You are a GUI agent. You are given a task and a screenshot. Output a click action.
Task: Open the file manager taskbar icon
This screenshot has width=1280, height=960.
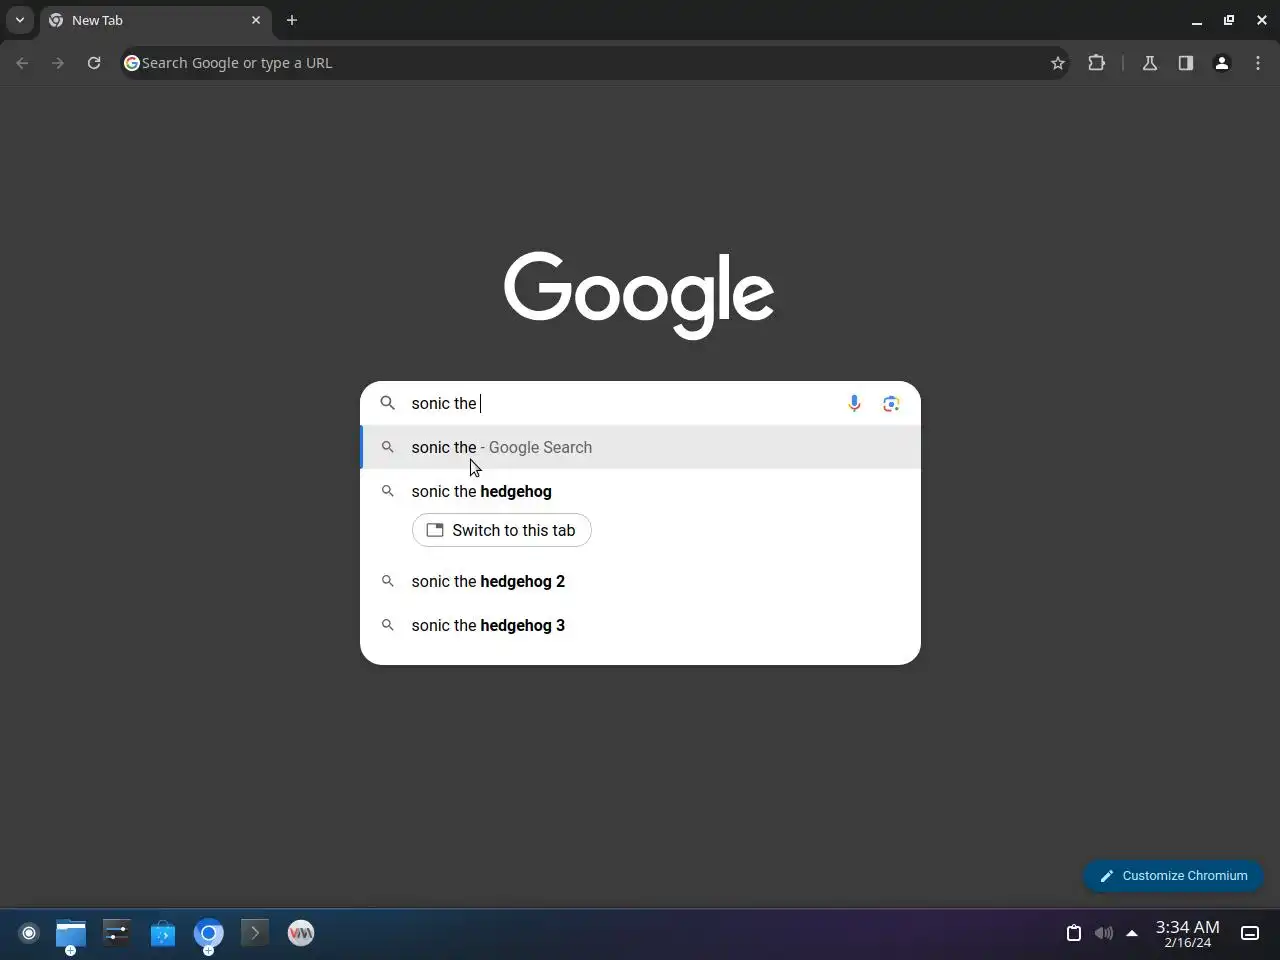coord(71,933)
